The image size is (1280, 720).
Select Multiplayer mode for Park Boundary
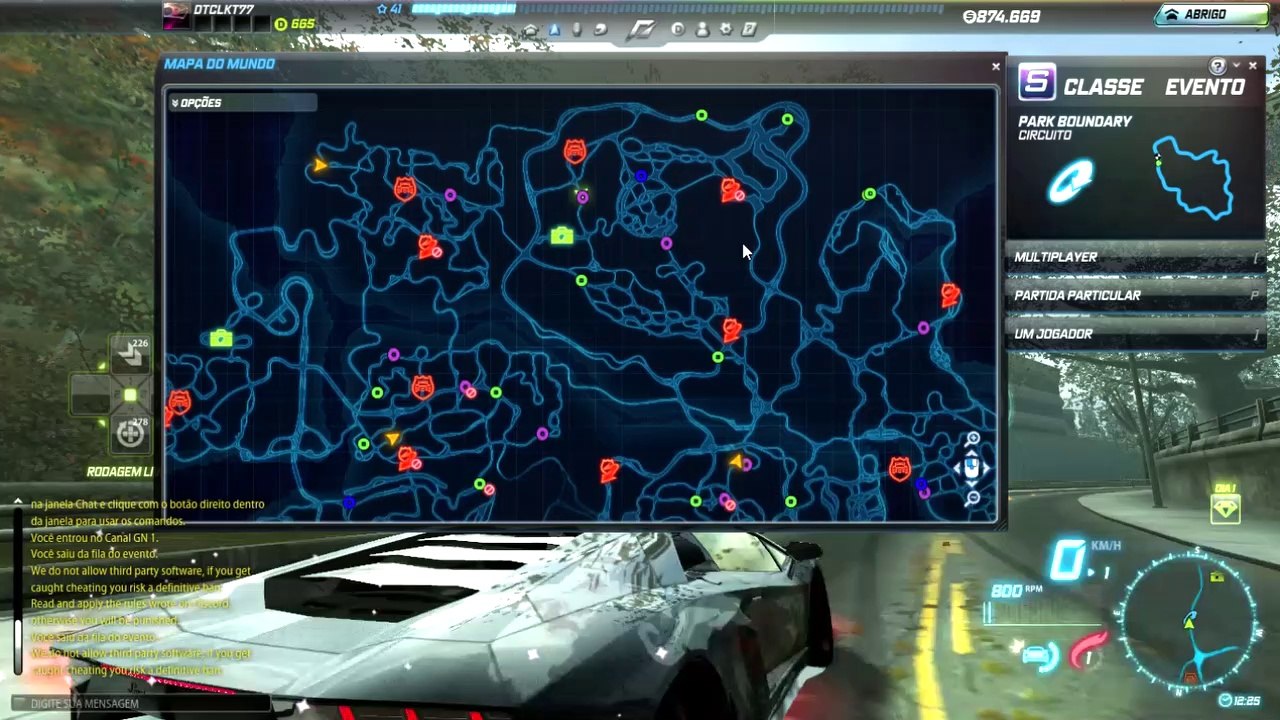coord(1135,257)
